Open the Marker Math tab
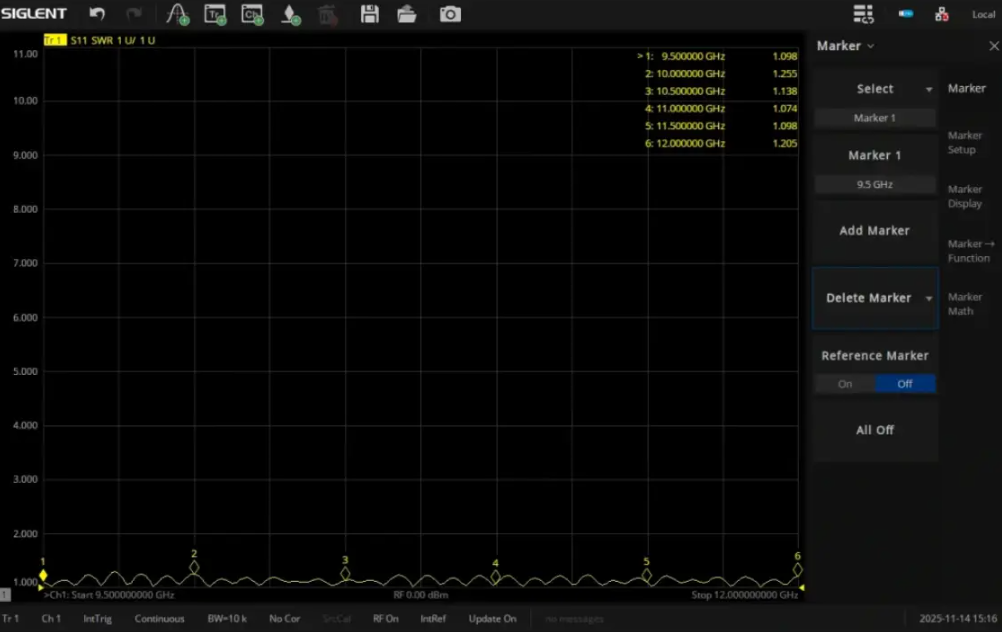This screenshot has width=1002, height=632. click(x=965, y=304)
